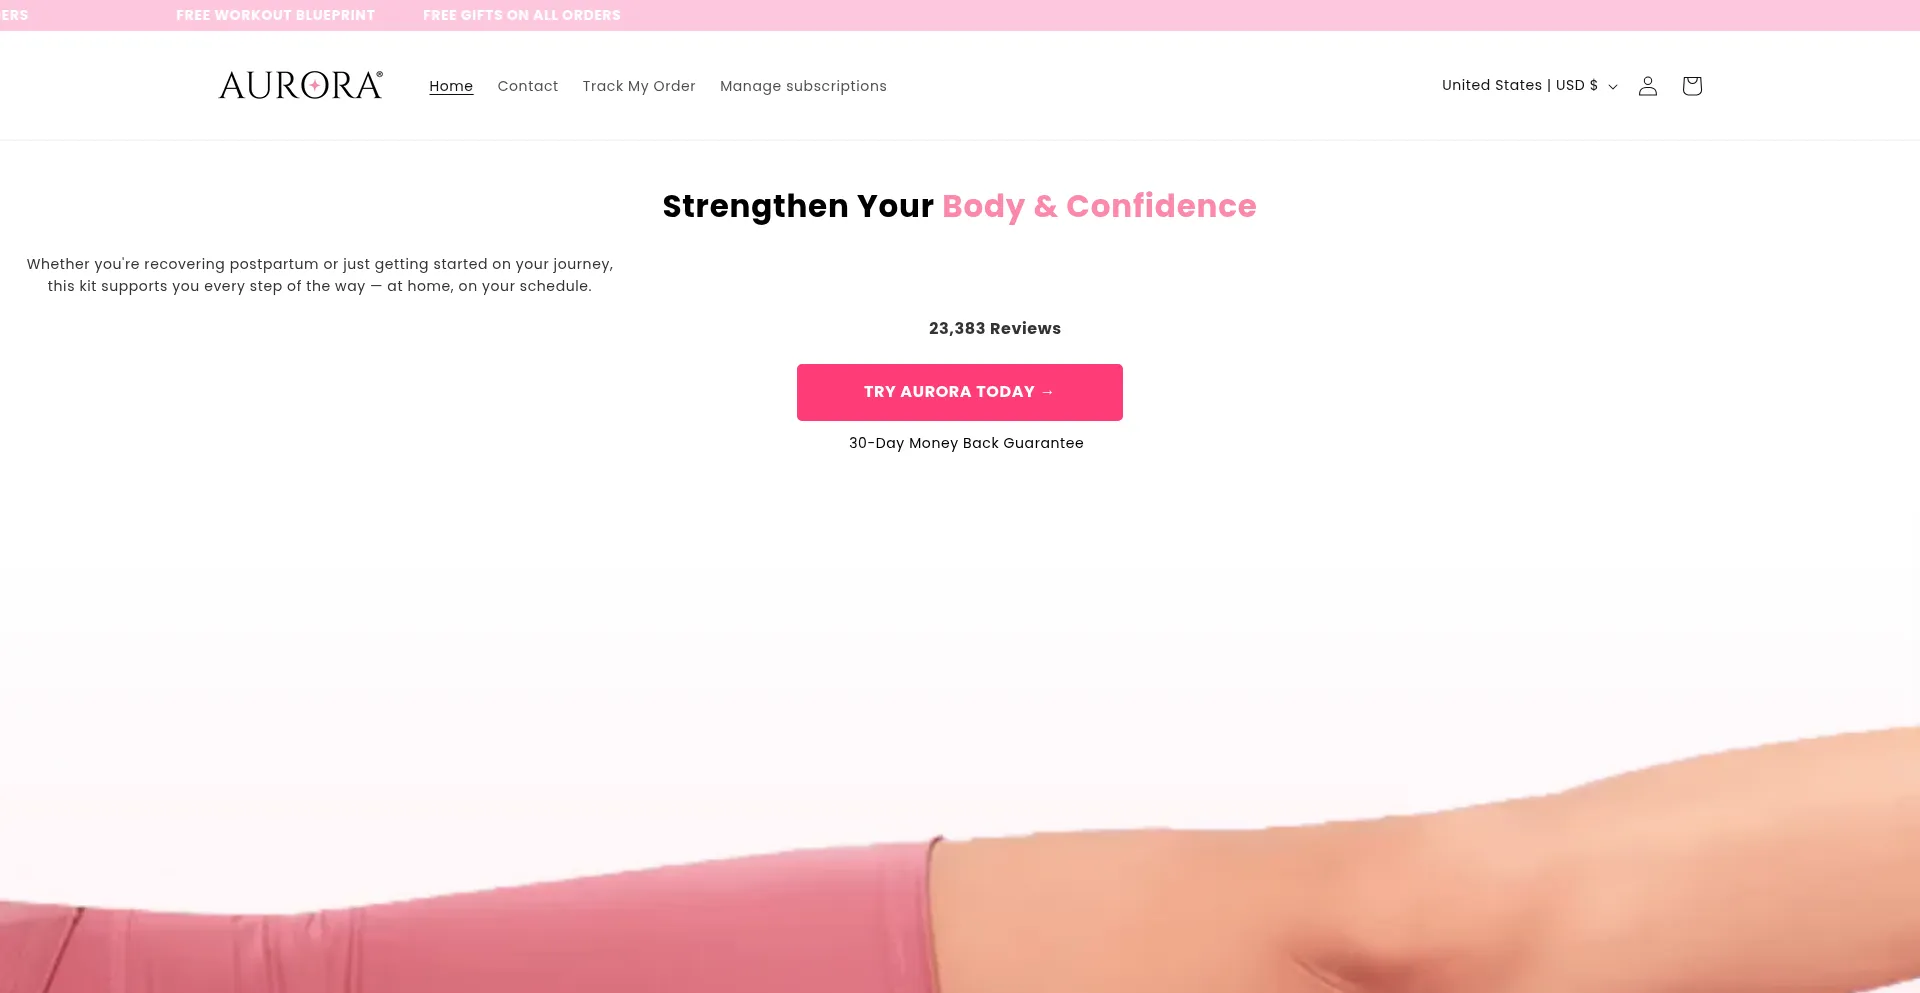Expand the country chevron beside USD $
Screen dimensions: 1920x993
click(1612, 87)
